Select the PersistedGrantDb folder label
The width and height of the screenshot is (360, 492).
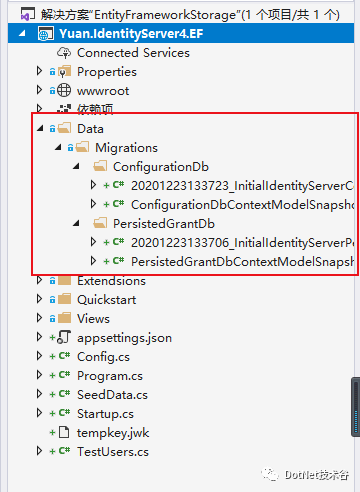pyautogui.click(x=164, y=224)
